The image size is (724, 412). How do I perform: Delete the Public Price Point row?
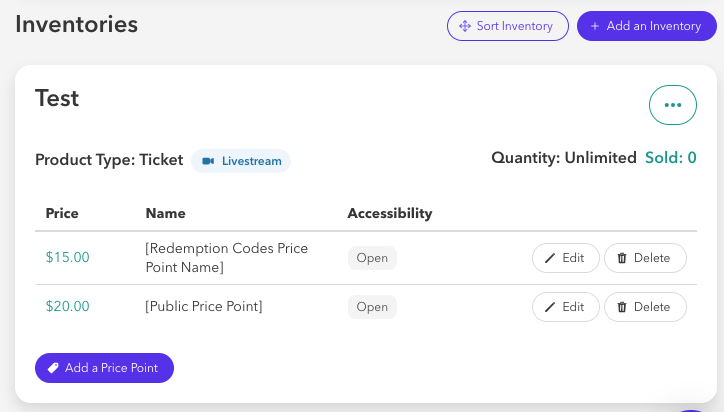click(645, 307)
